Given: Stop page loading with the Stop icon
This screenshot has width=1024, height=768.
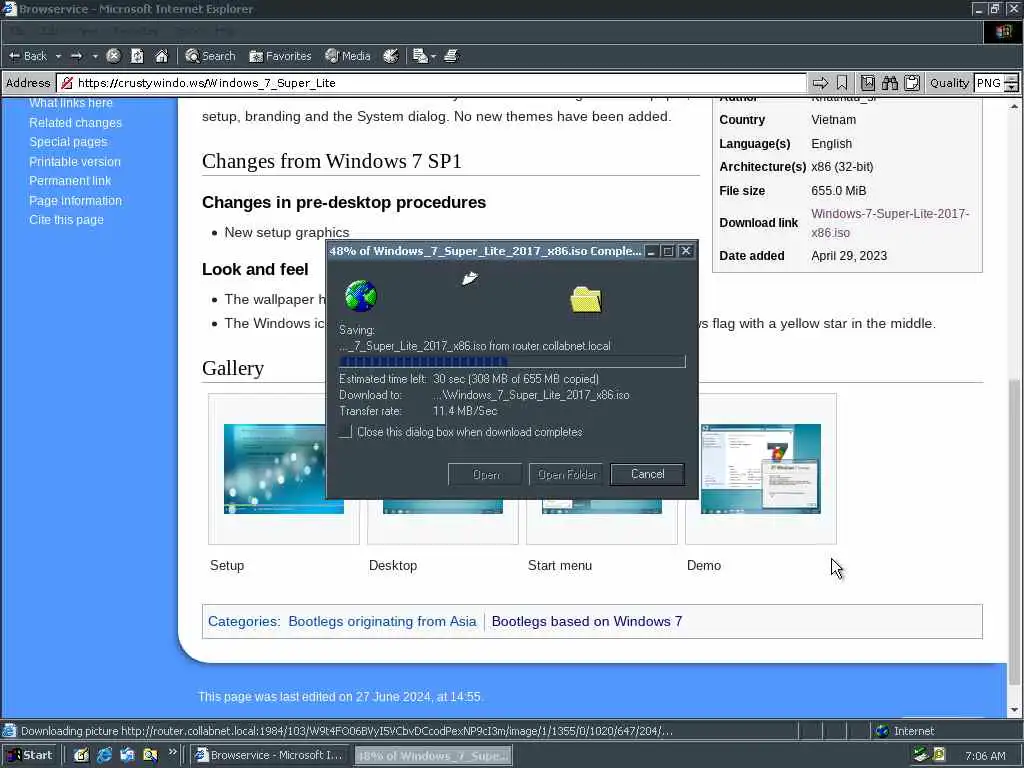Looking at the screenshot, I should [x=113, y=56].
